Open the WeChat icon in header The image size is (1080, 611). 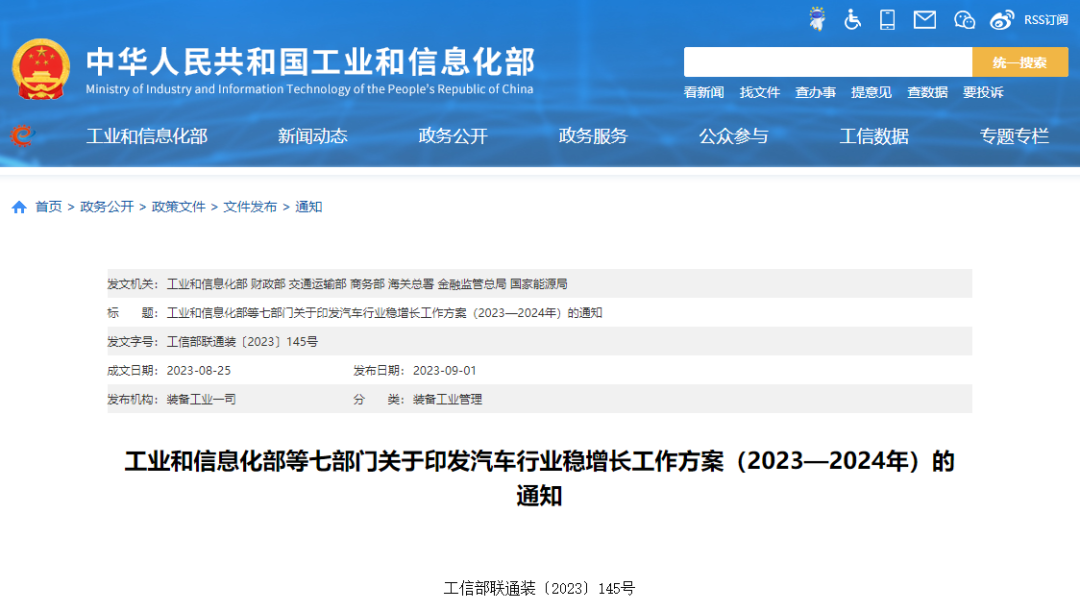click(x=964, y=20)
